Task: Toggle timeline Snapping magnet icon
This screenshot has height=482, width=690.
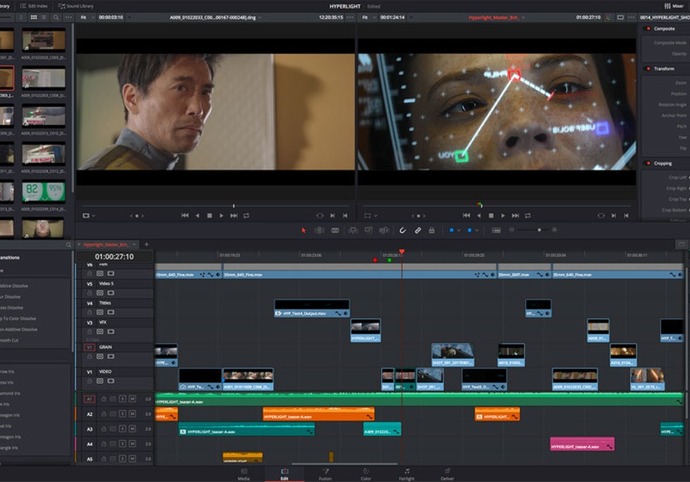Action: (403, 230)
